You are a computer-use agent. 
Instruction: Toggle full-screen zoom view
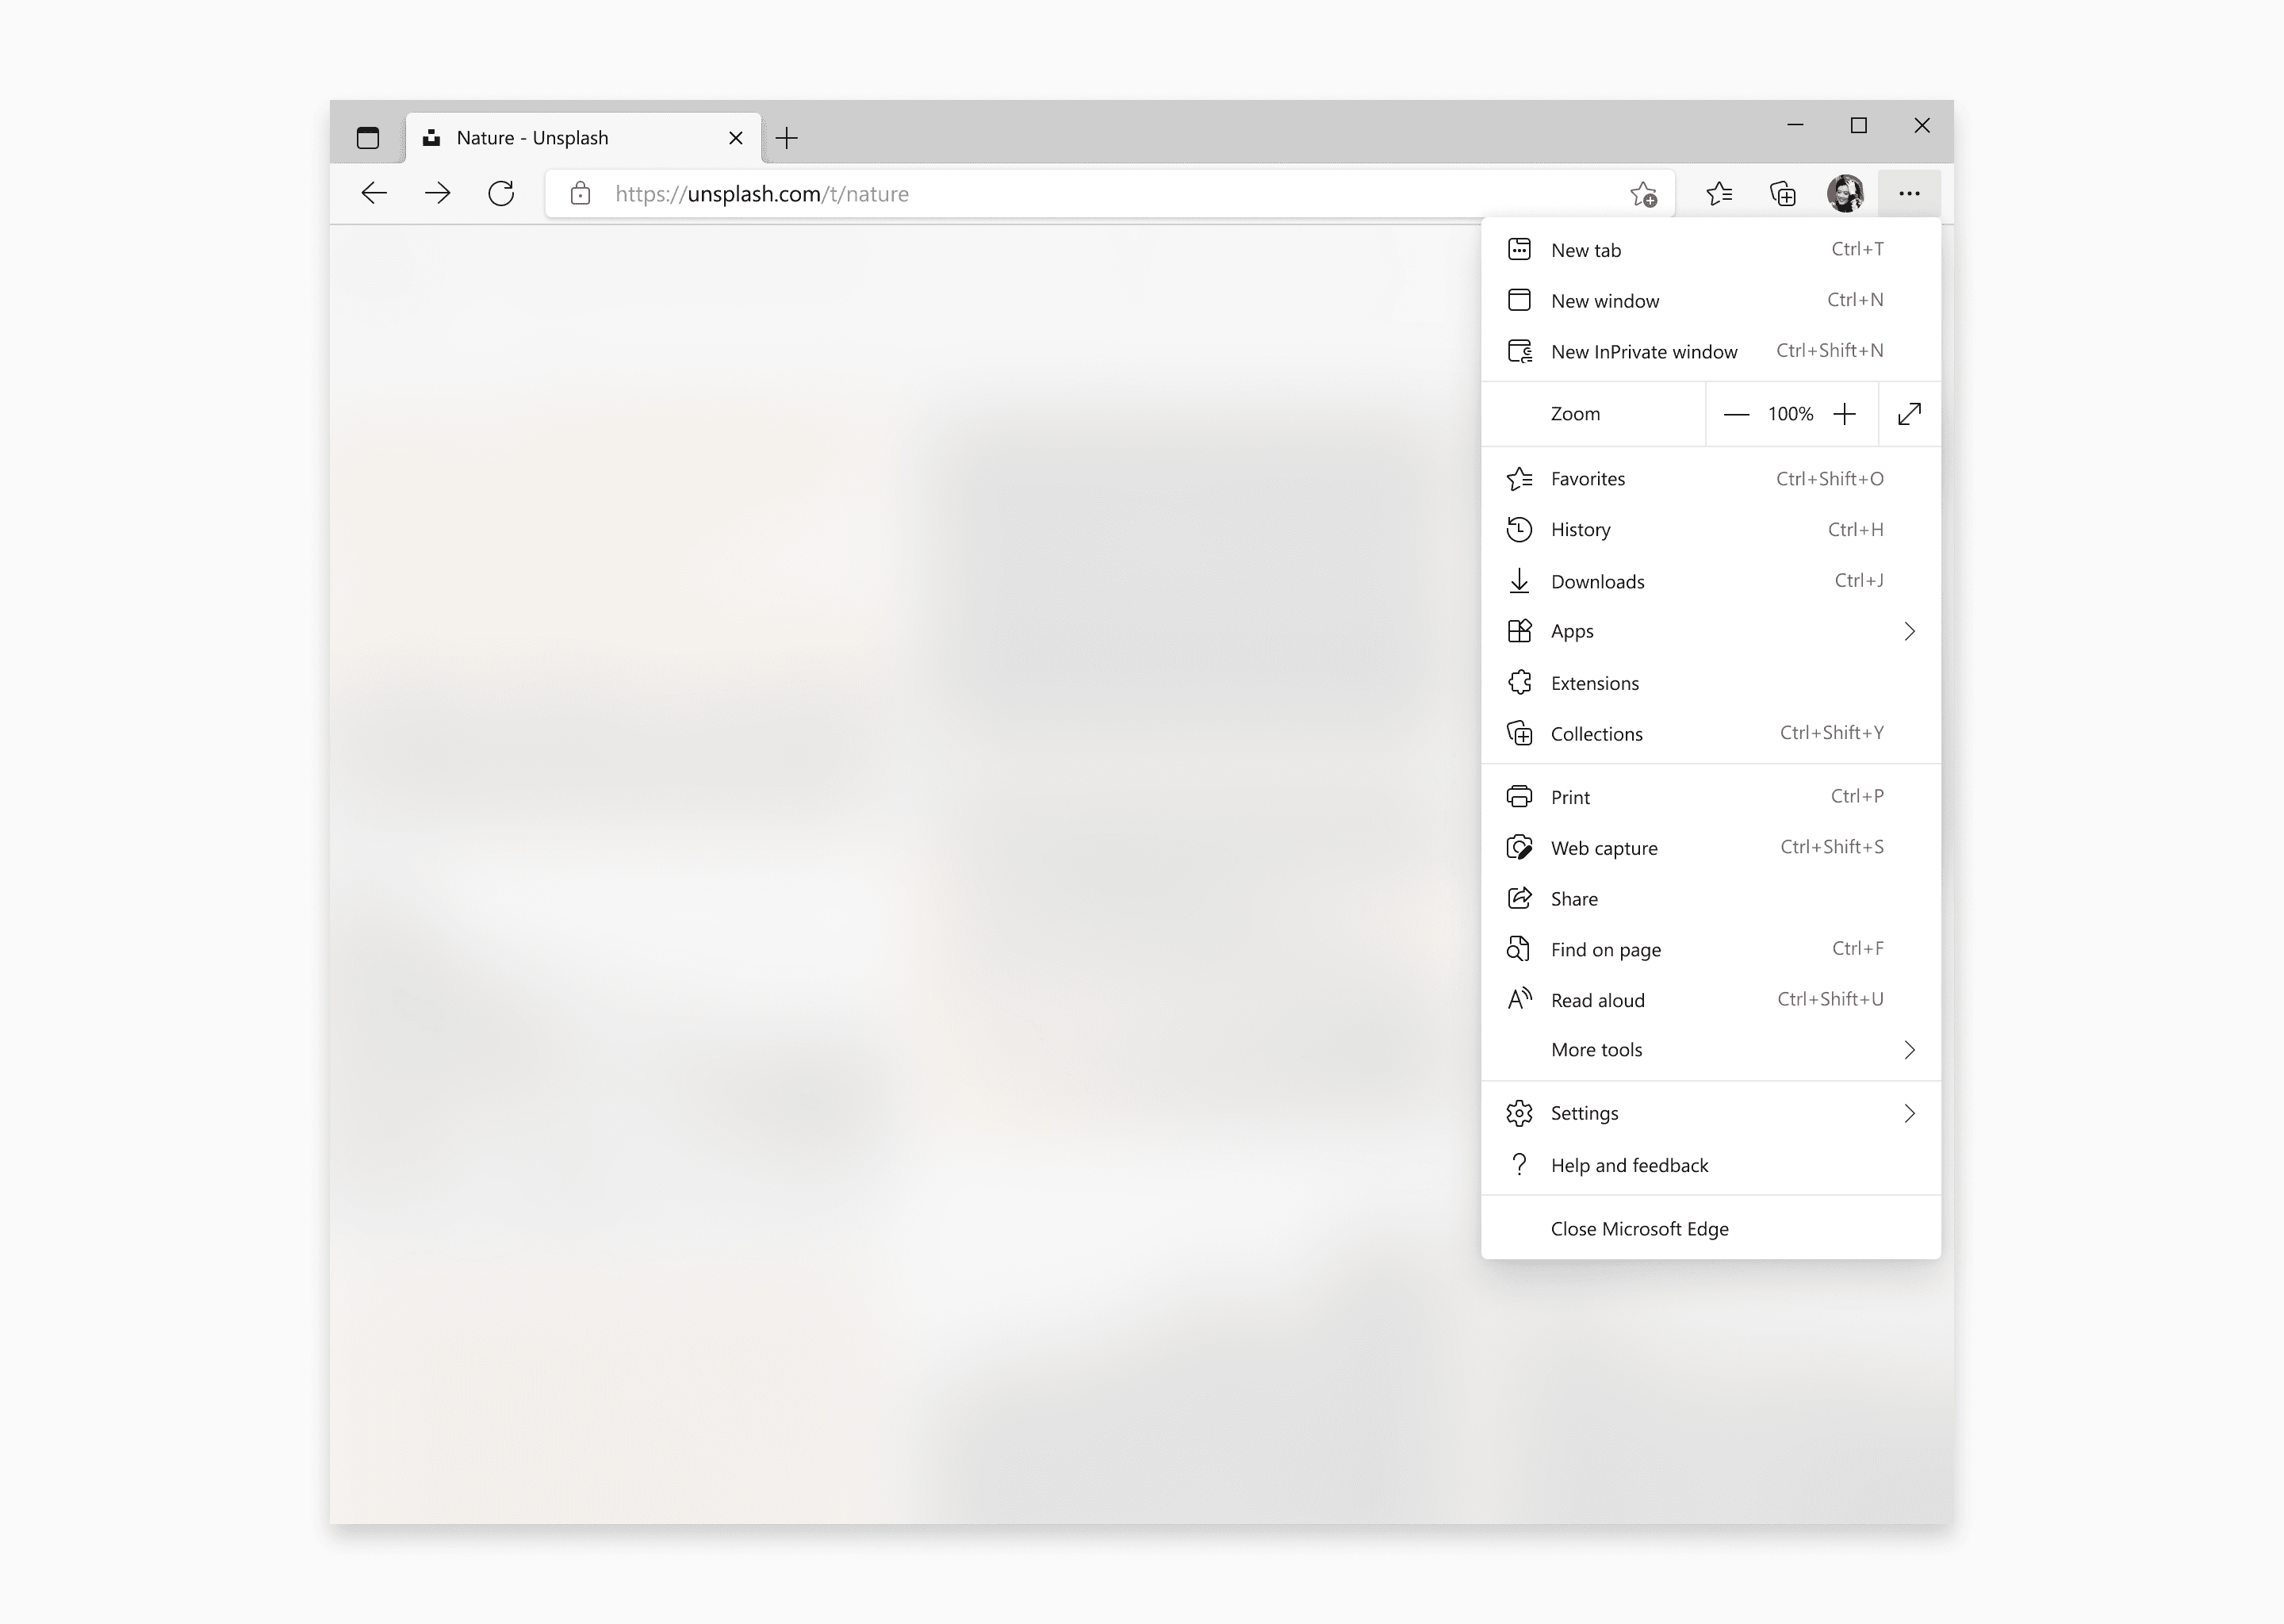(1908, 413)
